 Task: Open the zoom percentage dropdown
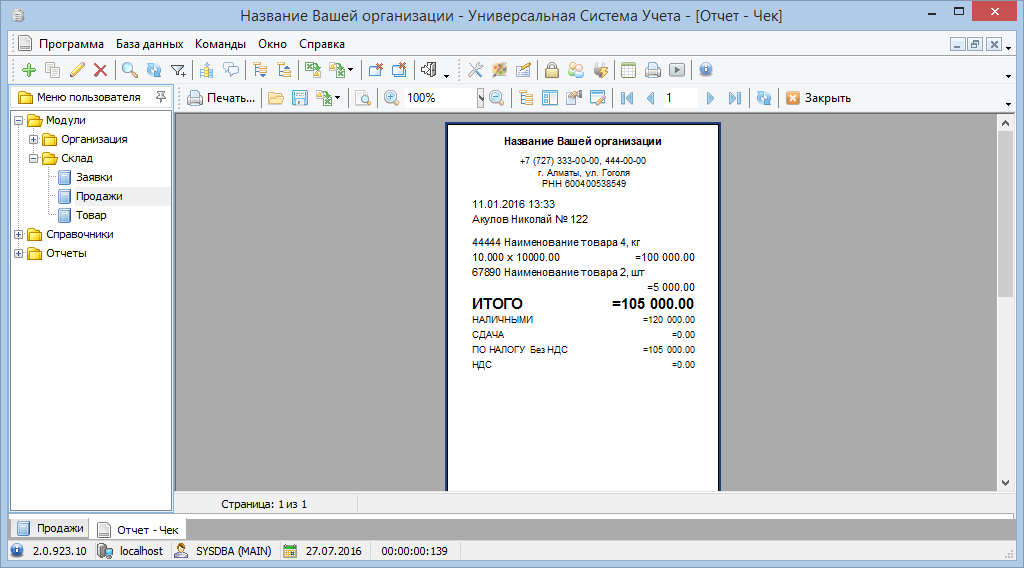(480, 98)
